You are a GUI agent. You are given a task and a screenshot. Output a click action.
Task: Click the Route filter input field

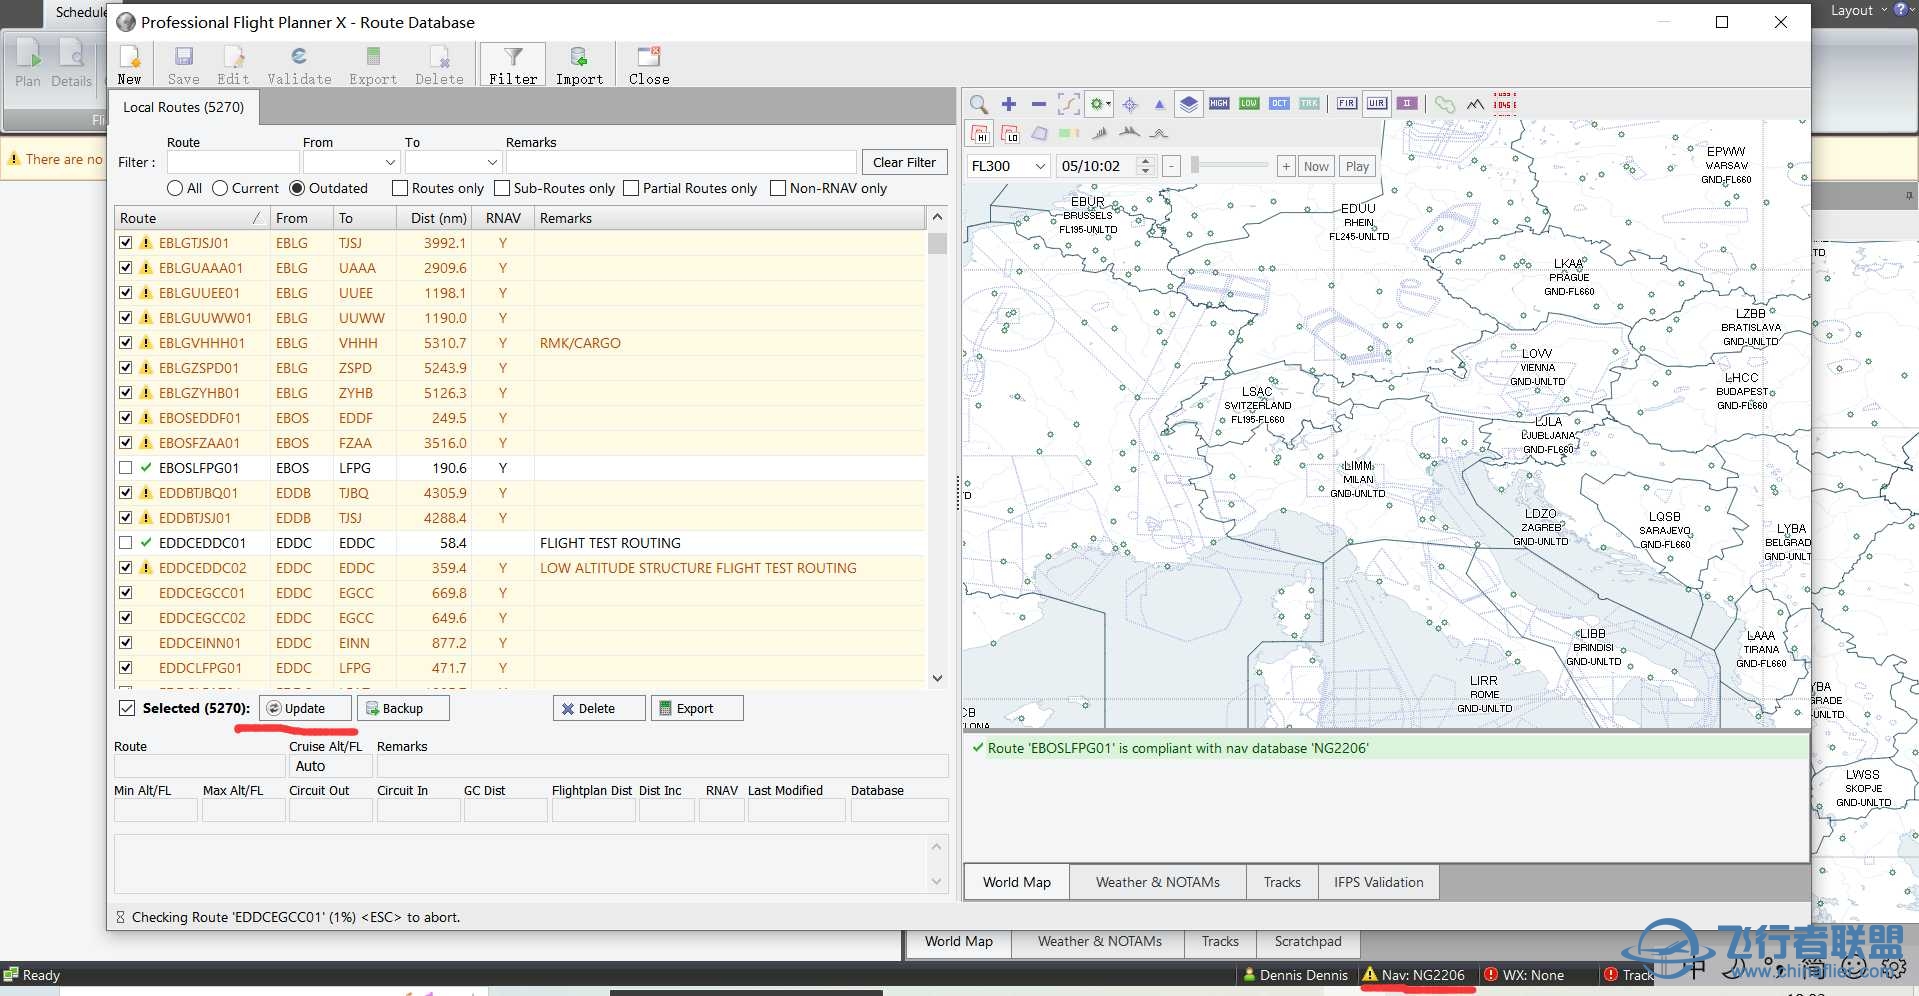pos(233,162)
